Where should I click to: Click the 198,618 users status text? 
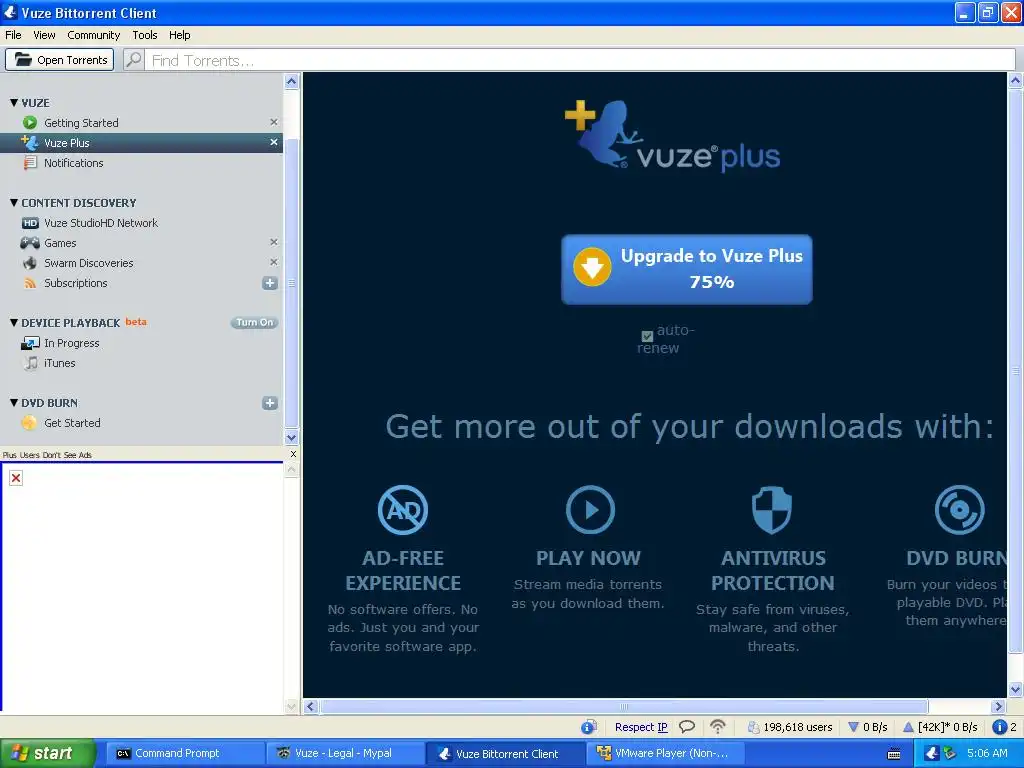[797, 728]
